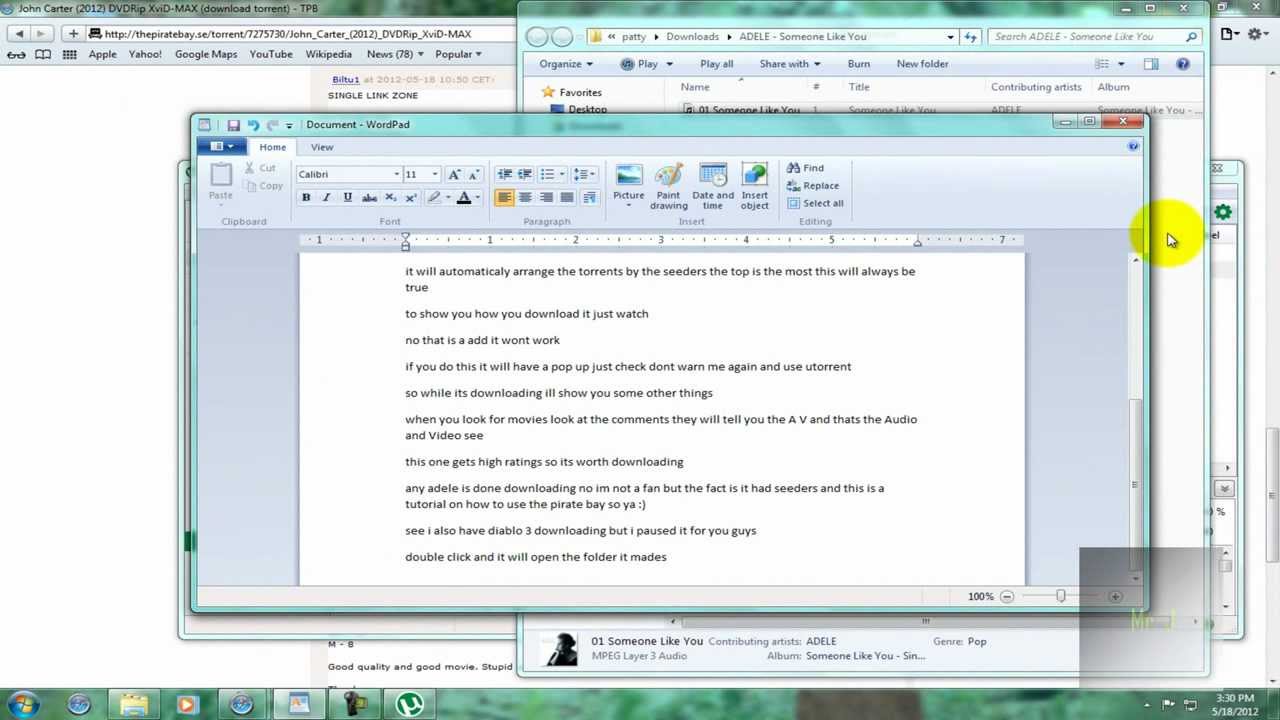The image size is (1280, 720).
Task: Open the YouTube bookmark in Safari
Action: coord(271,54)
